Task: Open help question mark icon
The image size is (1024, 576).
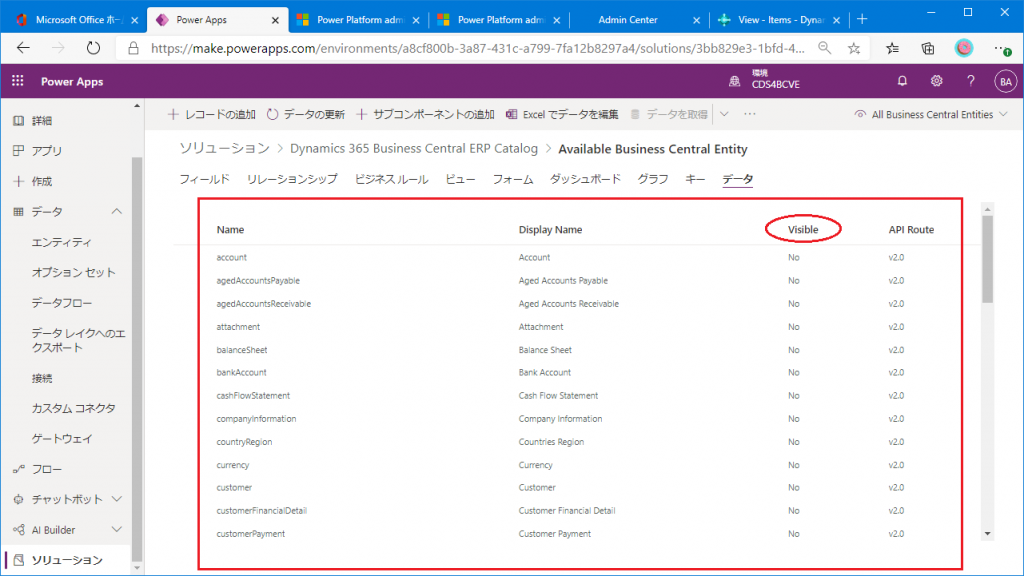Action: (x=970, y=81)
